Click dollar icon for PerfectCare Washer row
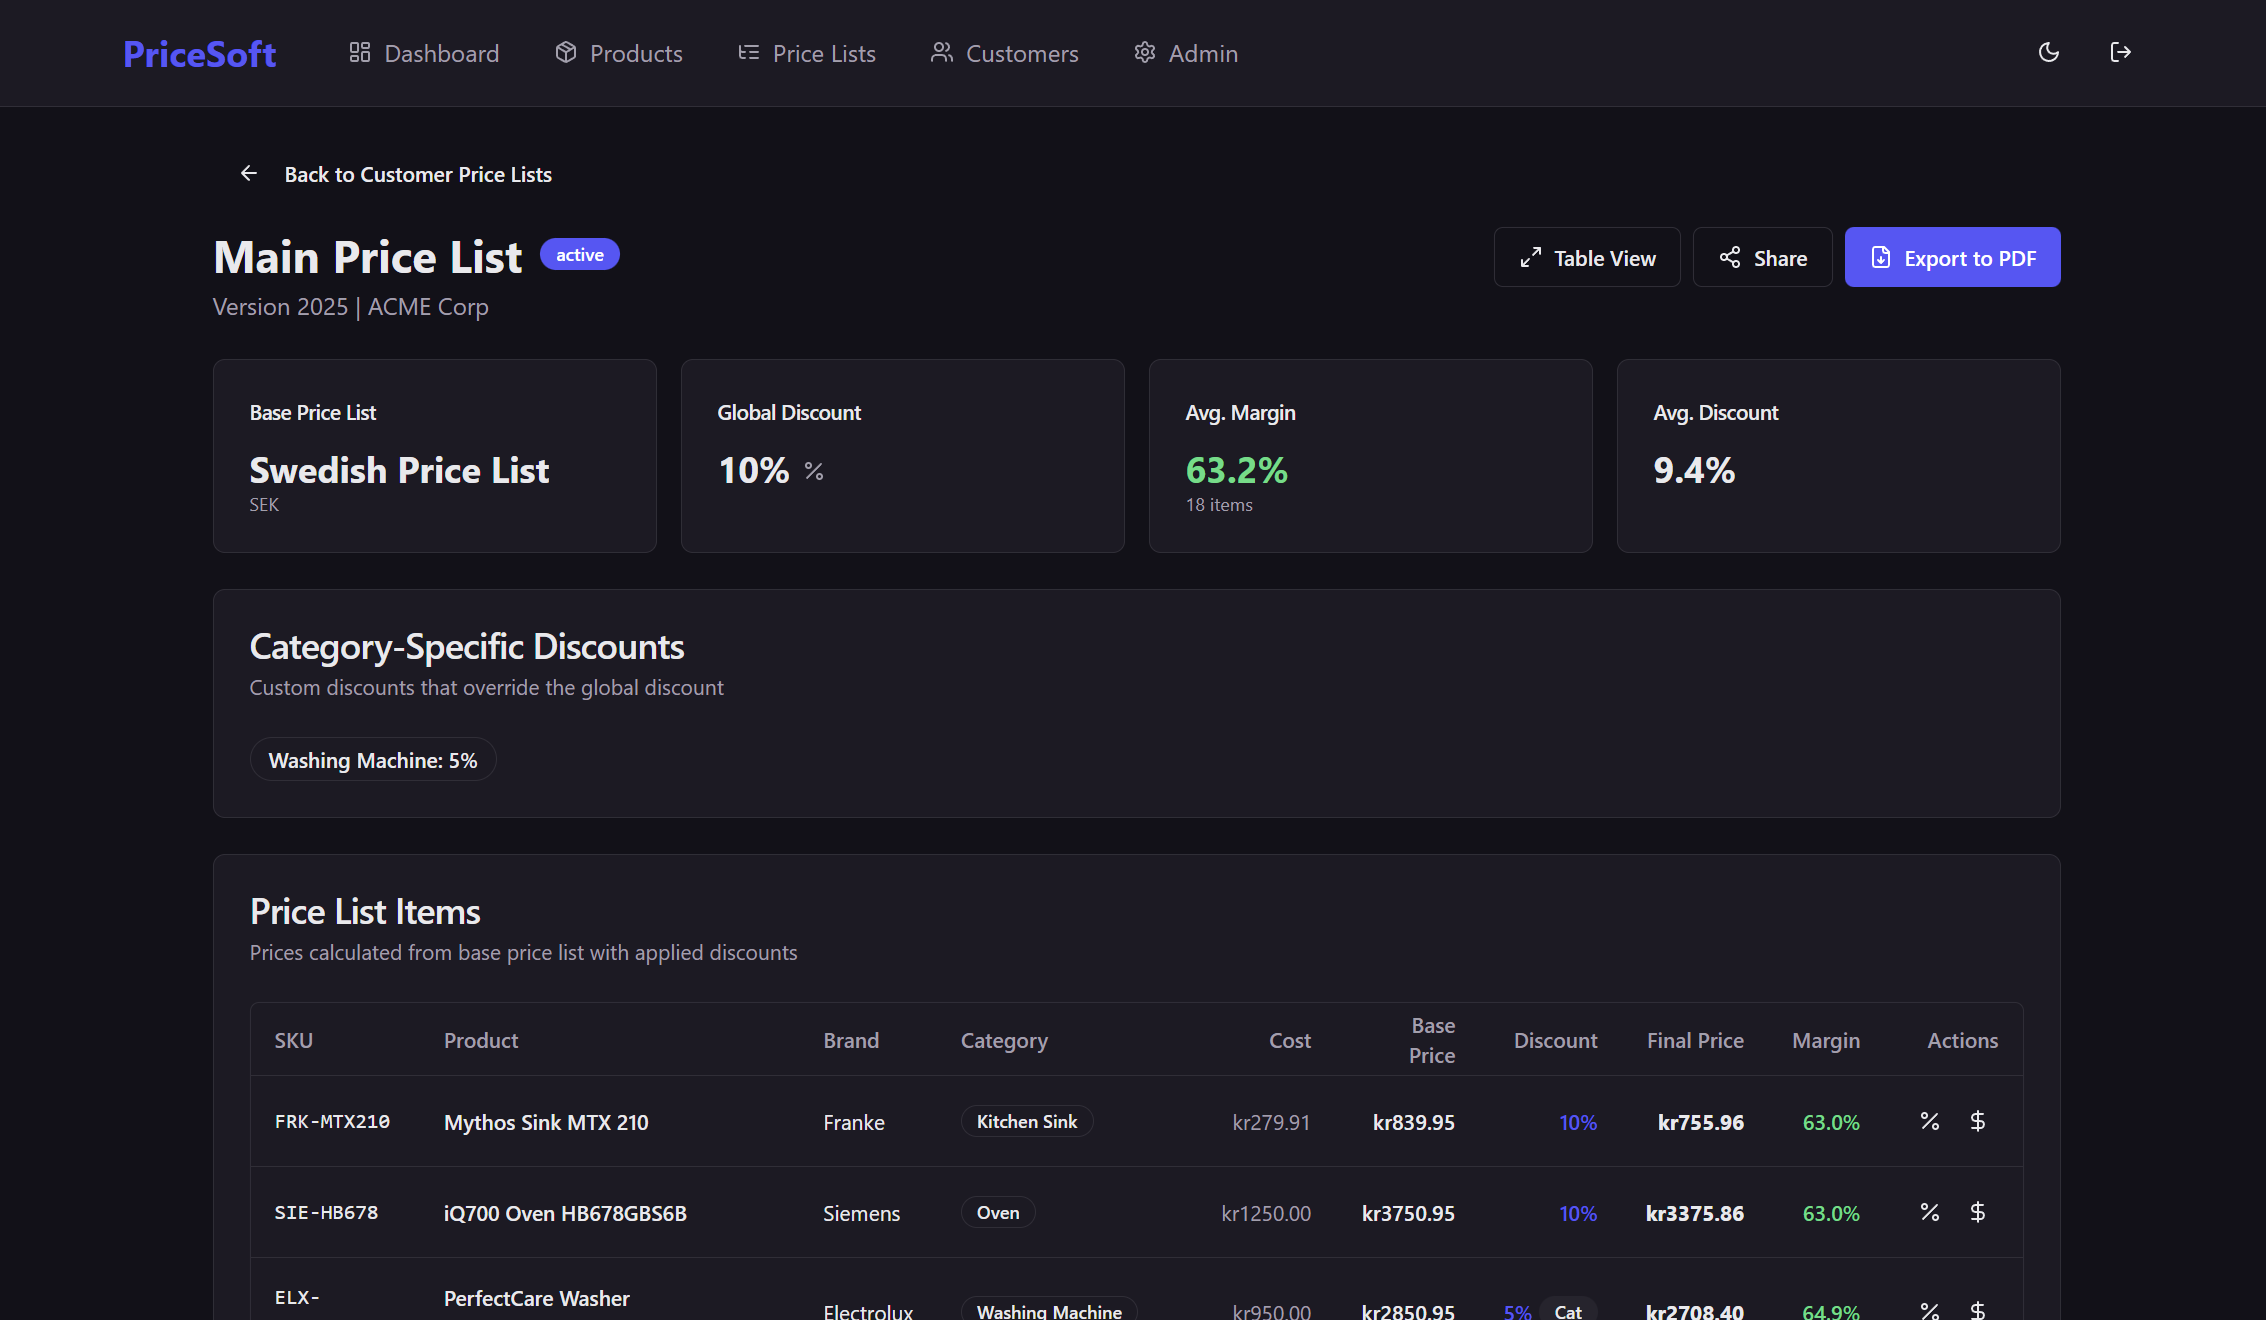This screenshot has width=2266, height=1320. click(1977, 1309)
